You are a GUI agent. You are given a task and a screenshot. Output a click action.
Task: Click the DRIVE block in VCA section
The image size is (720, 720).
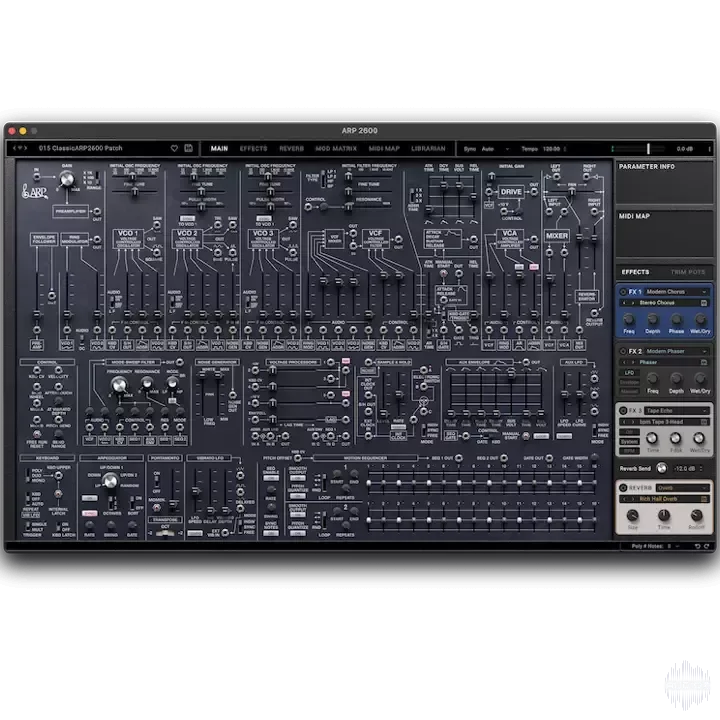[x=511, y=192]
